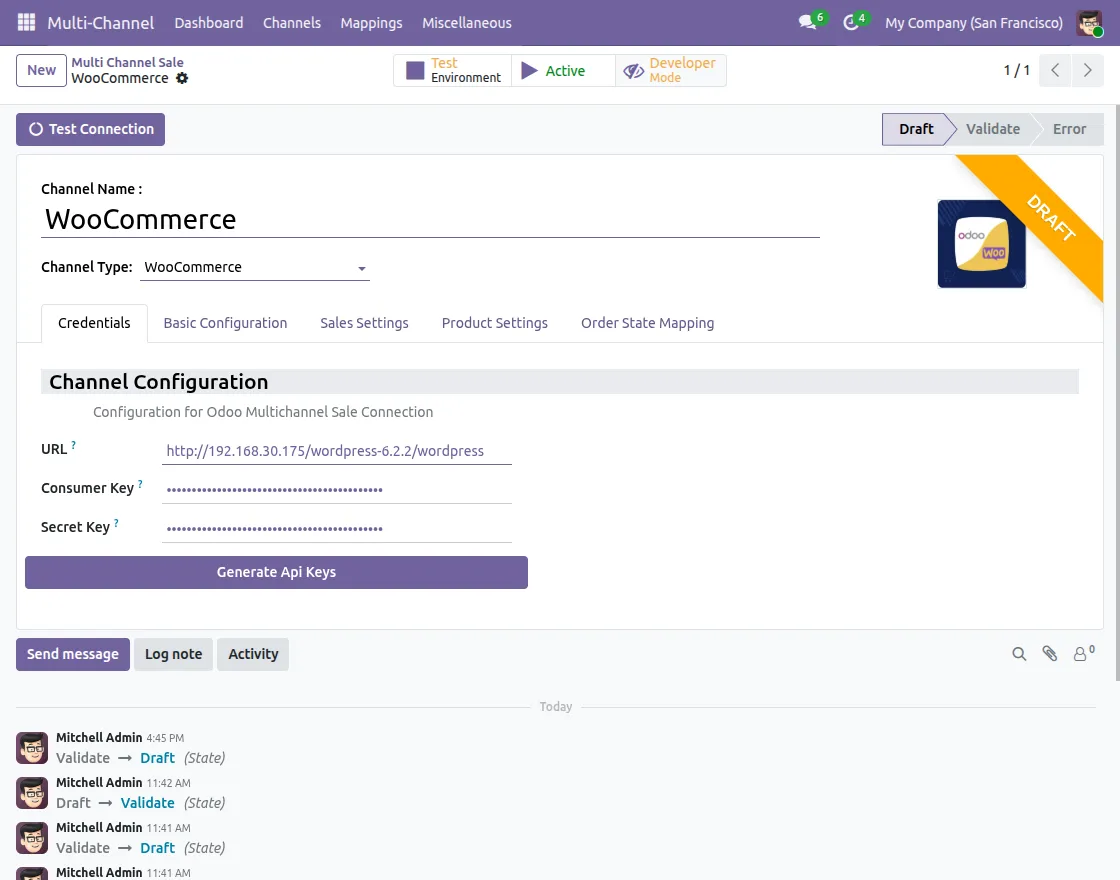Attach files with the paperclip icon
The image size is (1120, 880).
1049,654
